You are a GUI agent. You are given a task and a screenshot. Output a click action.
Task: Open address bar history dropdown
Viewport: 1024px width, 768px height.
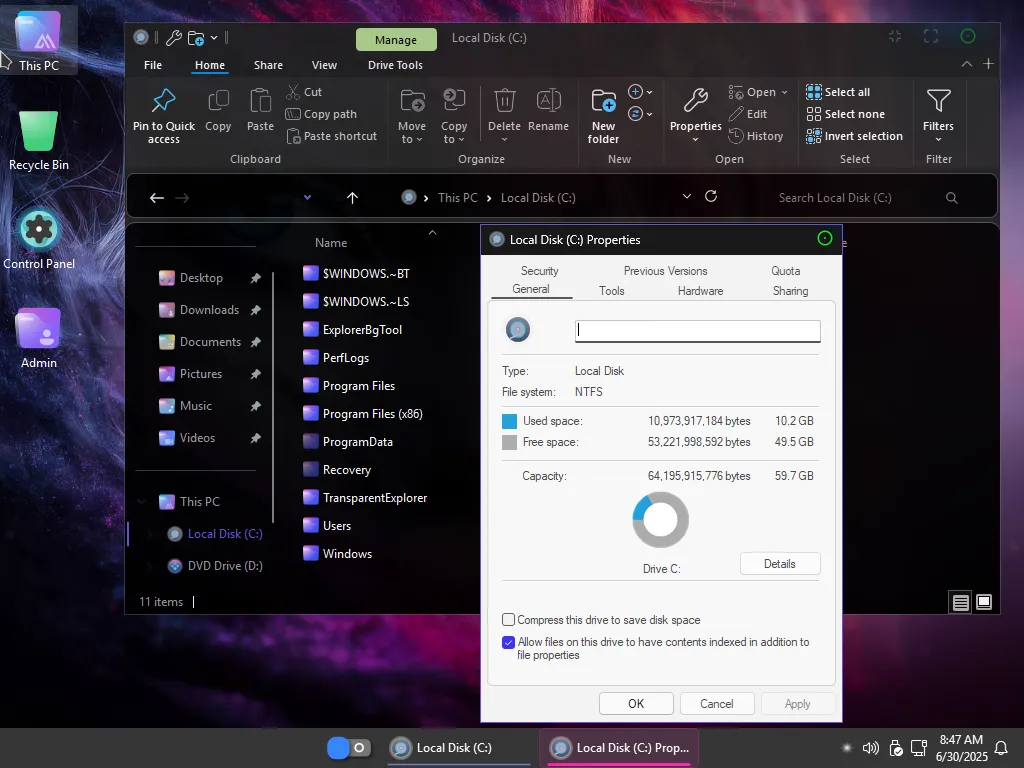[686, 196]
